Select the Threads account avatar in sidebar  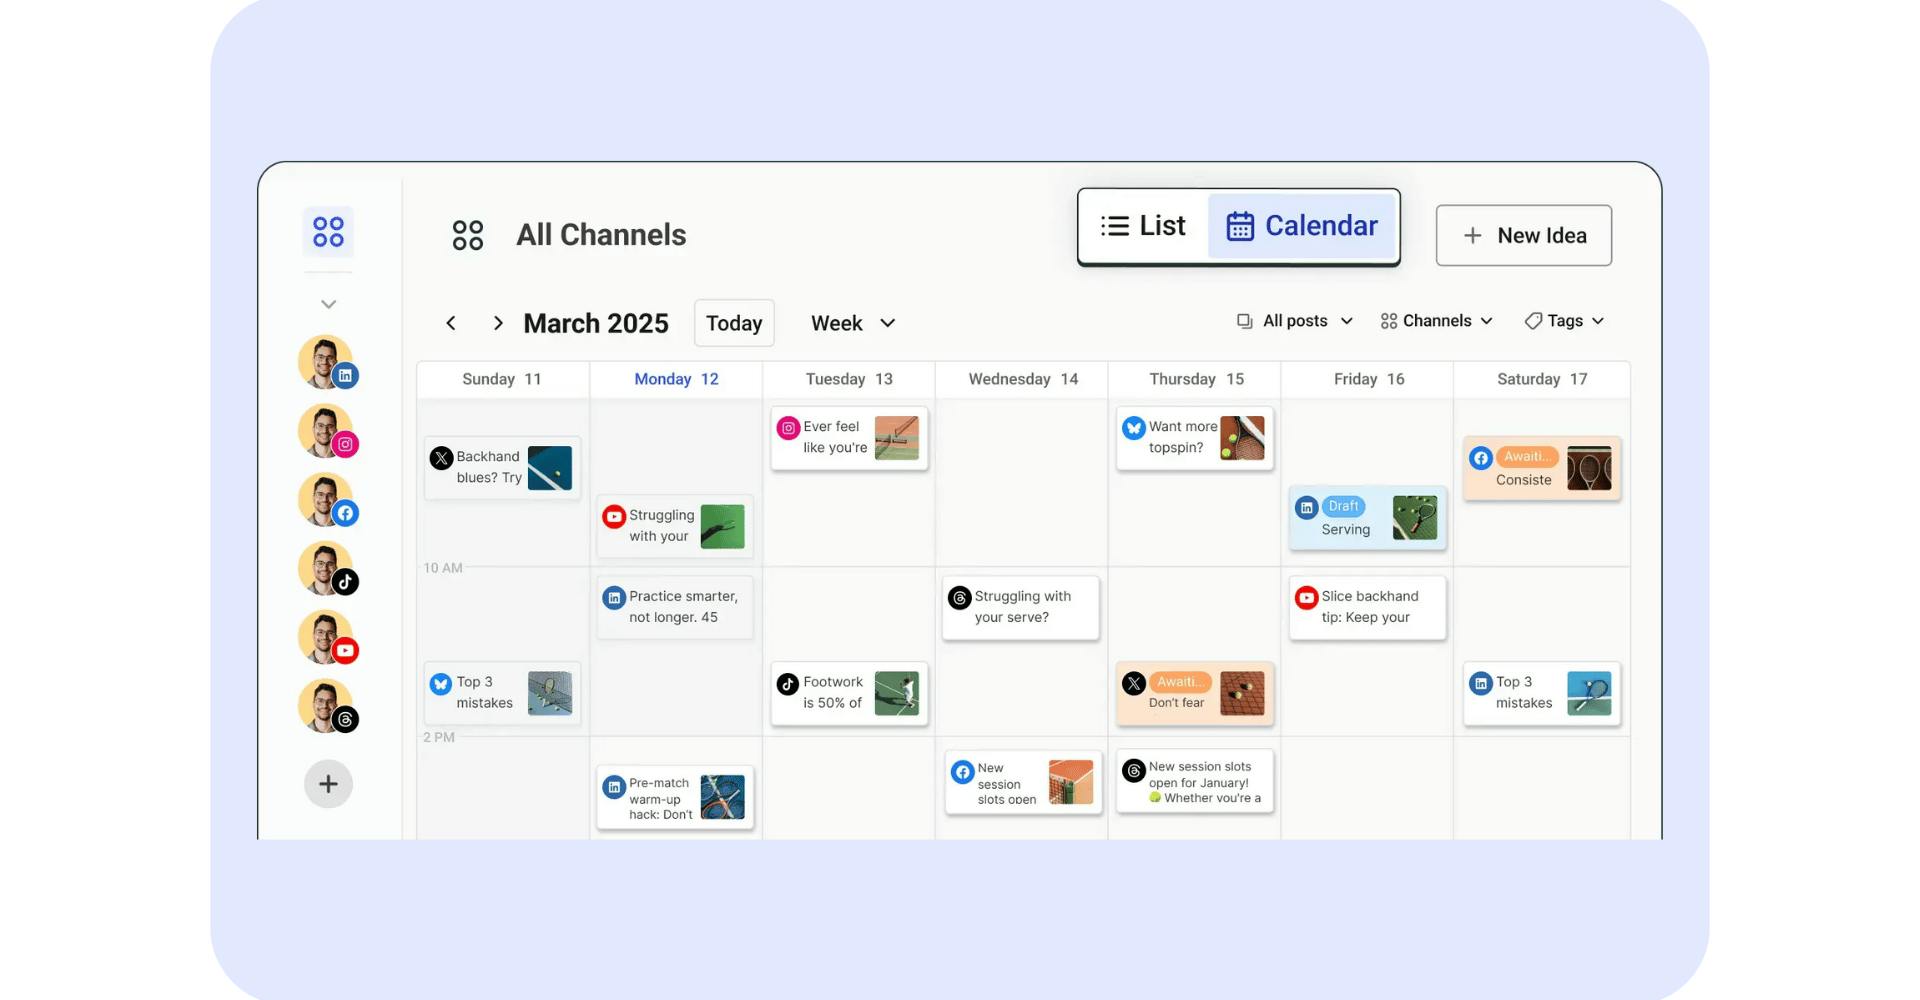click(x=327, y=707)
